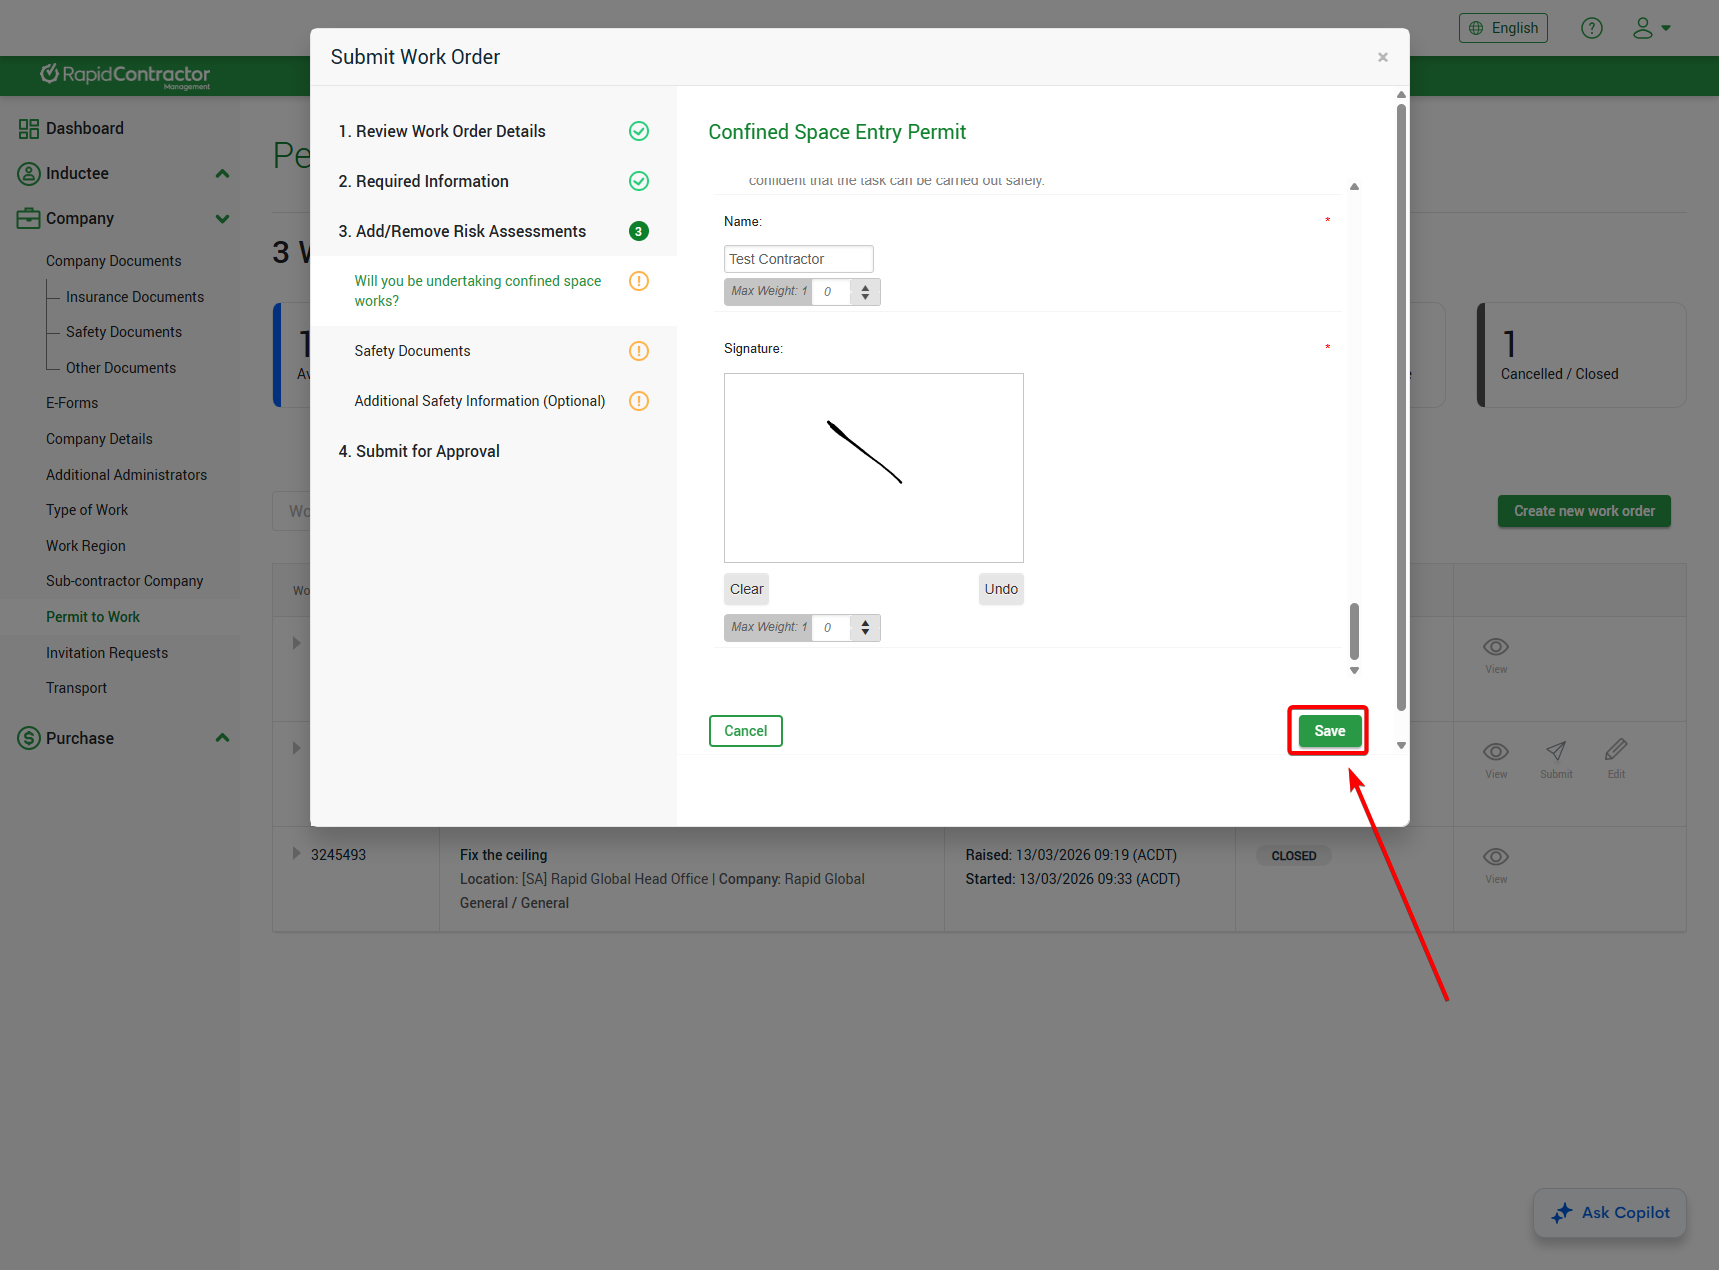Screen dimensions: 1719x1270
Task: Open the user account menu icon
Action: pos(1651,28)
